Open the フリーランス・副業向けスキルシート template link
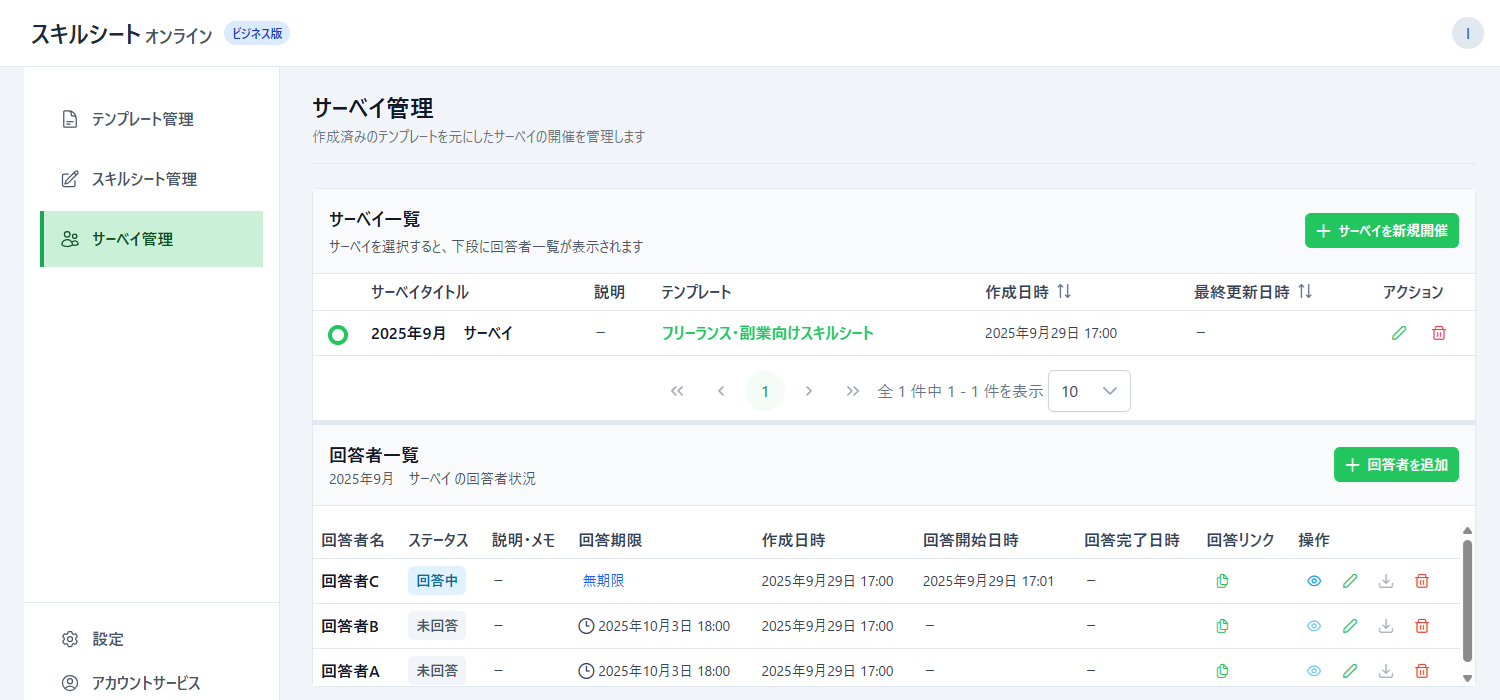 (767, 333)
